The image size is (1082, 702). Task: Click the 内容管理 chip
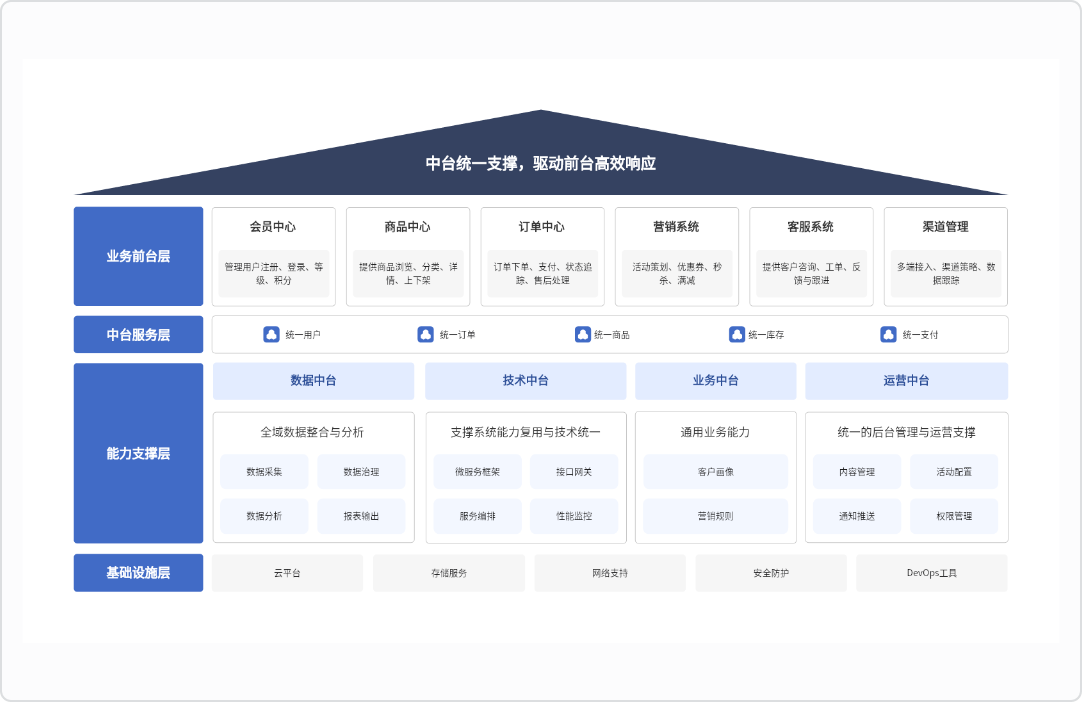point(857,472)
